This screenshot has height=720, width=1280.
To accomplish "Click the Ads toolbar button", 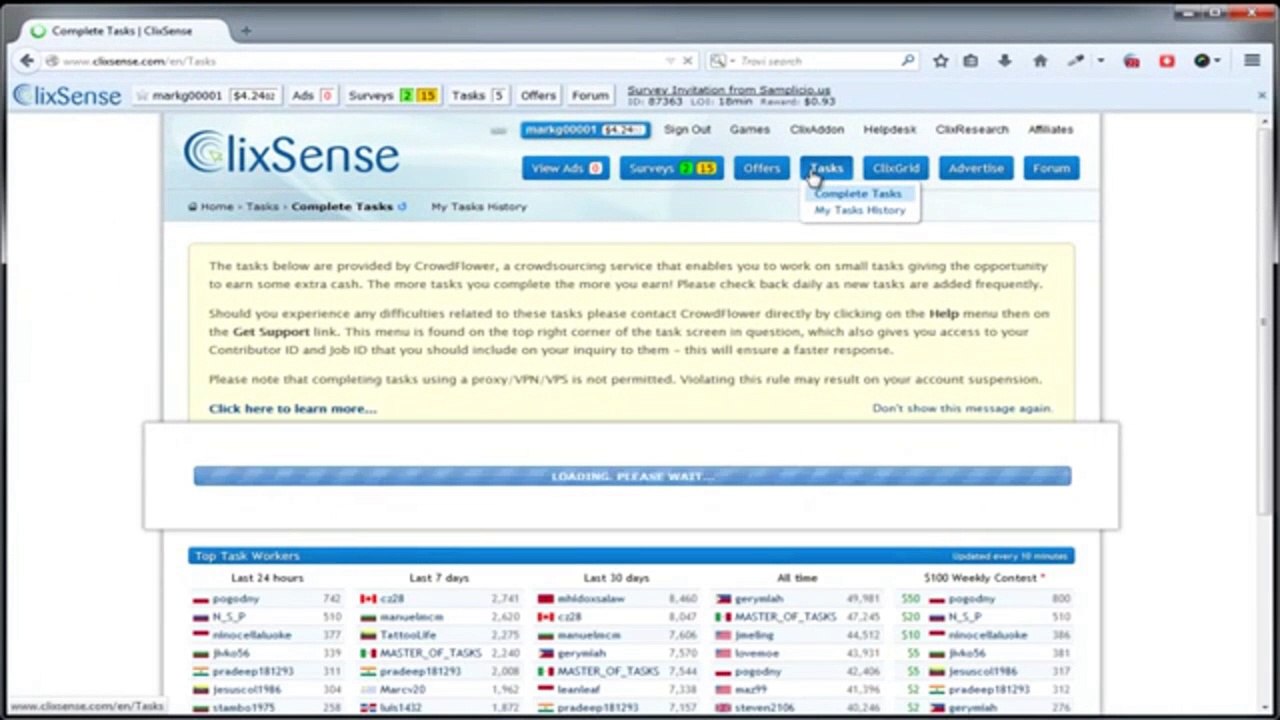I will [311, 96].
